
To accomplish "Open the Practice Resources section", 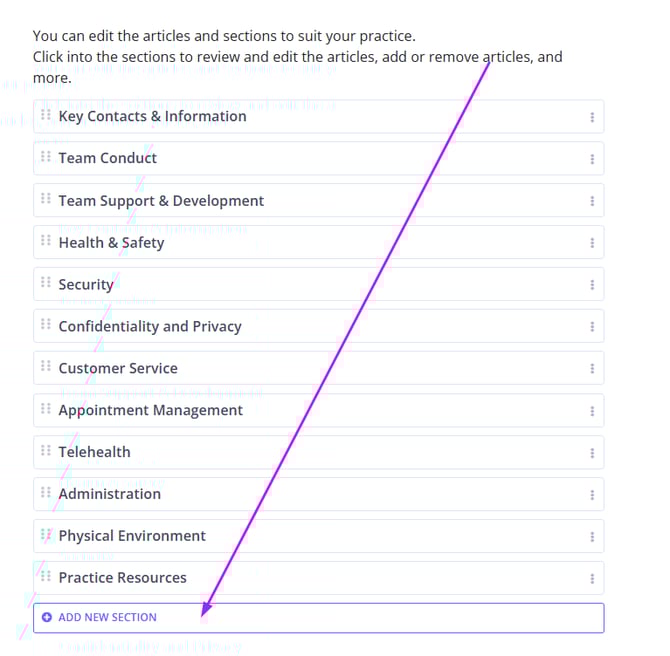I will [x=122, y=578].
